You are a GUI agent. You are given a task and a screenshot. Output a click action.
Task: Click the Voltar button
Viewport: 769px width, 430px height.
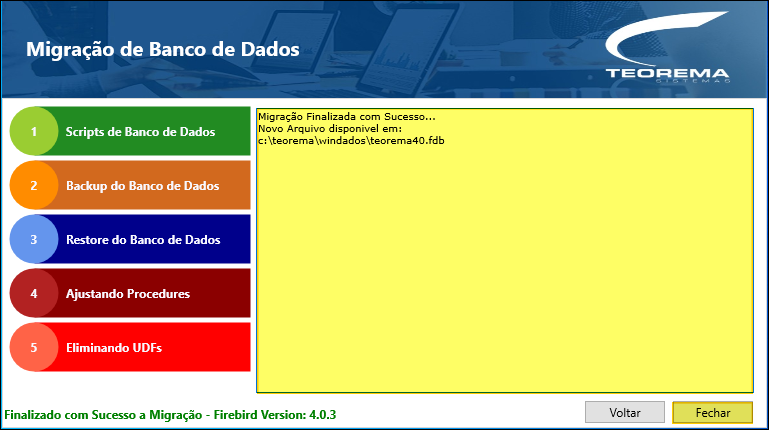click(x=625, y=412)
